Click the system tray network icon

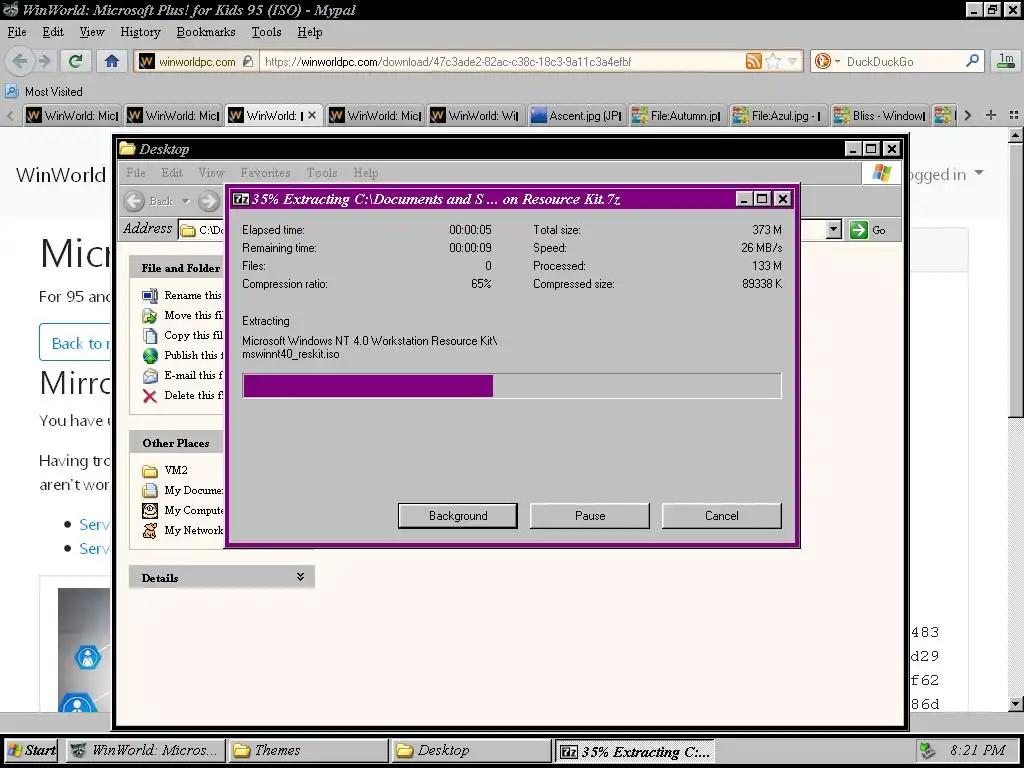pyautogui.click(x=926, y=750)
